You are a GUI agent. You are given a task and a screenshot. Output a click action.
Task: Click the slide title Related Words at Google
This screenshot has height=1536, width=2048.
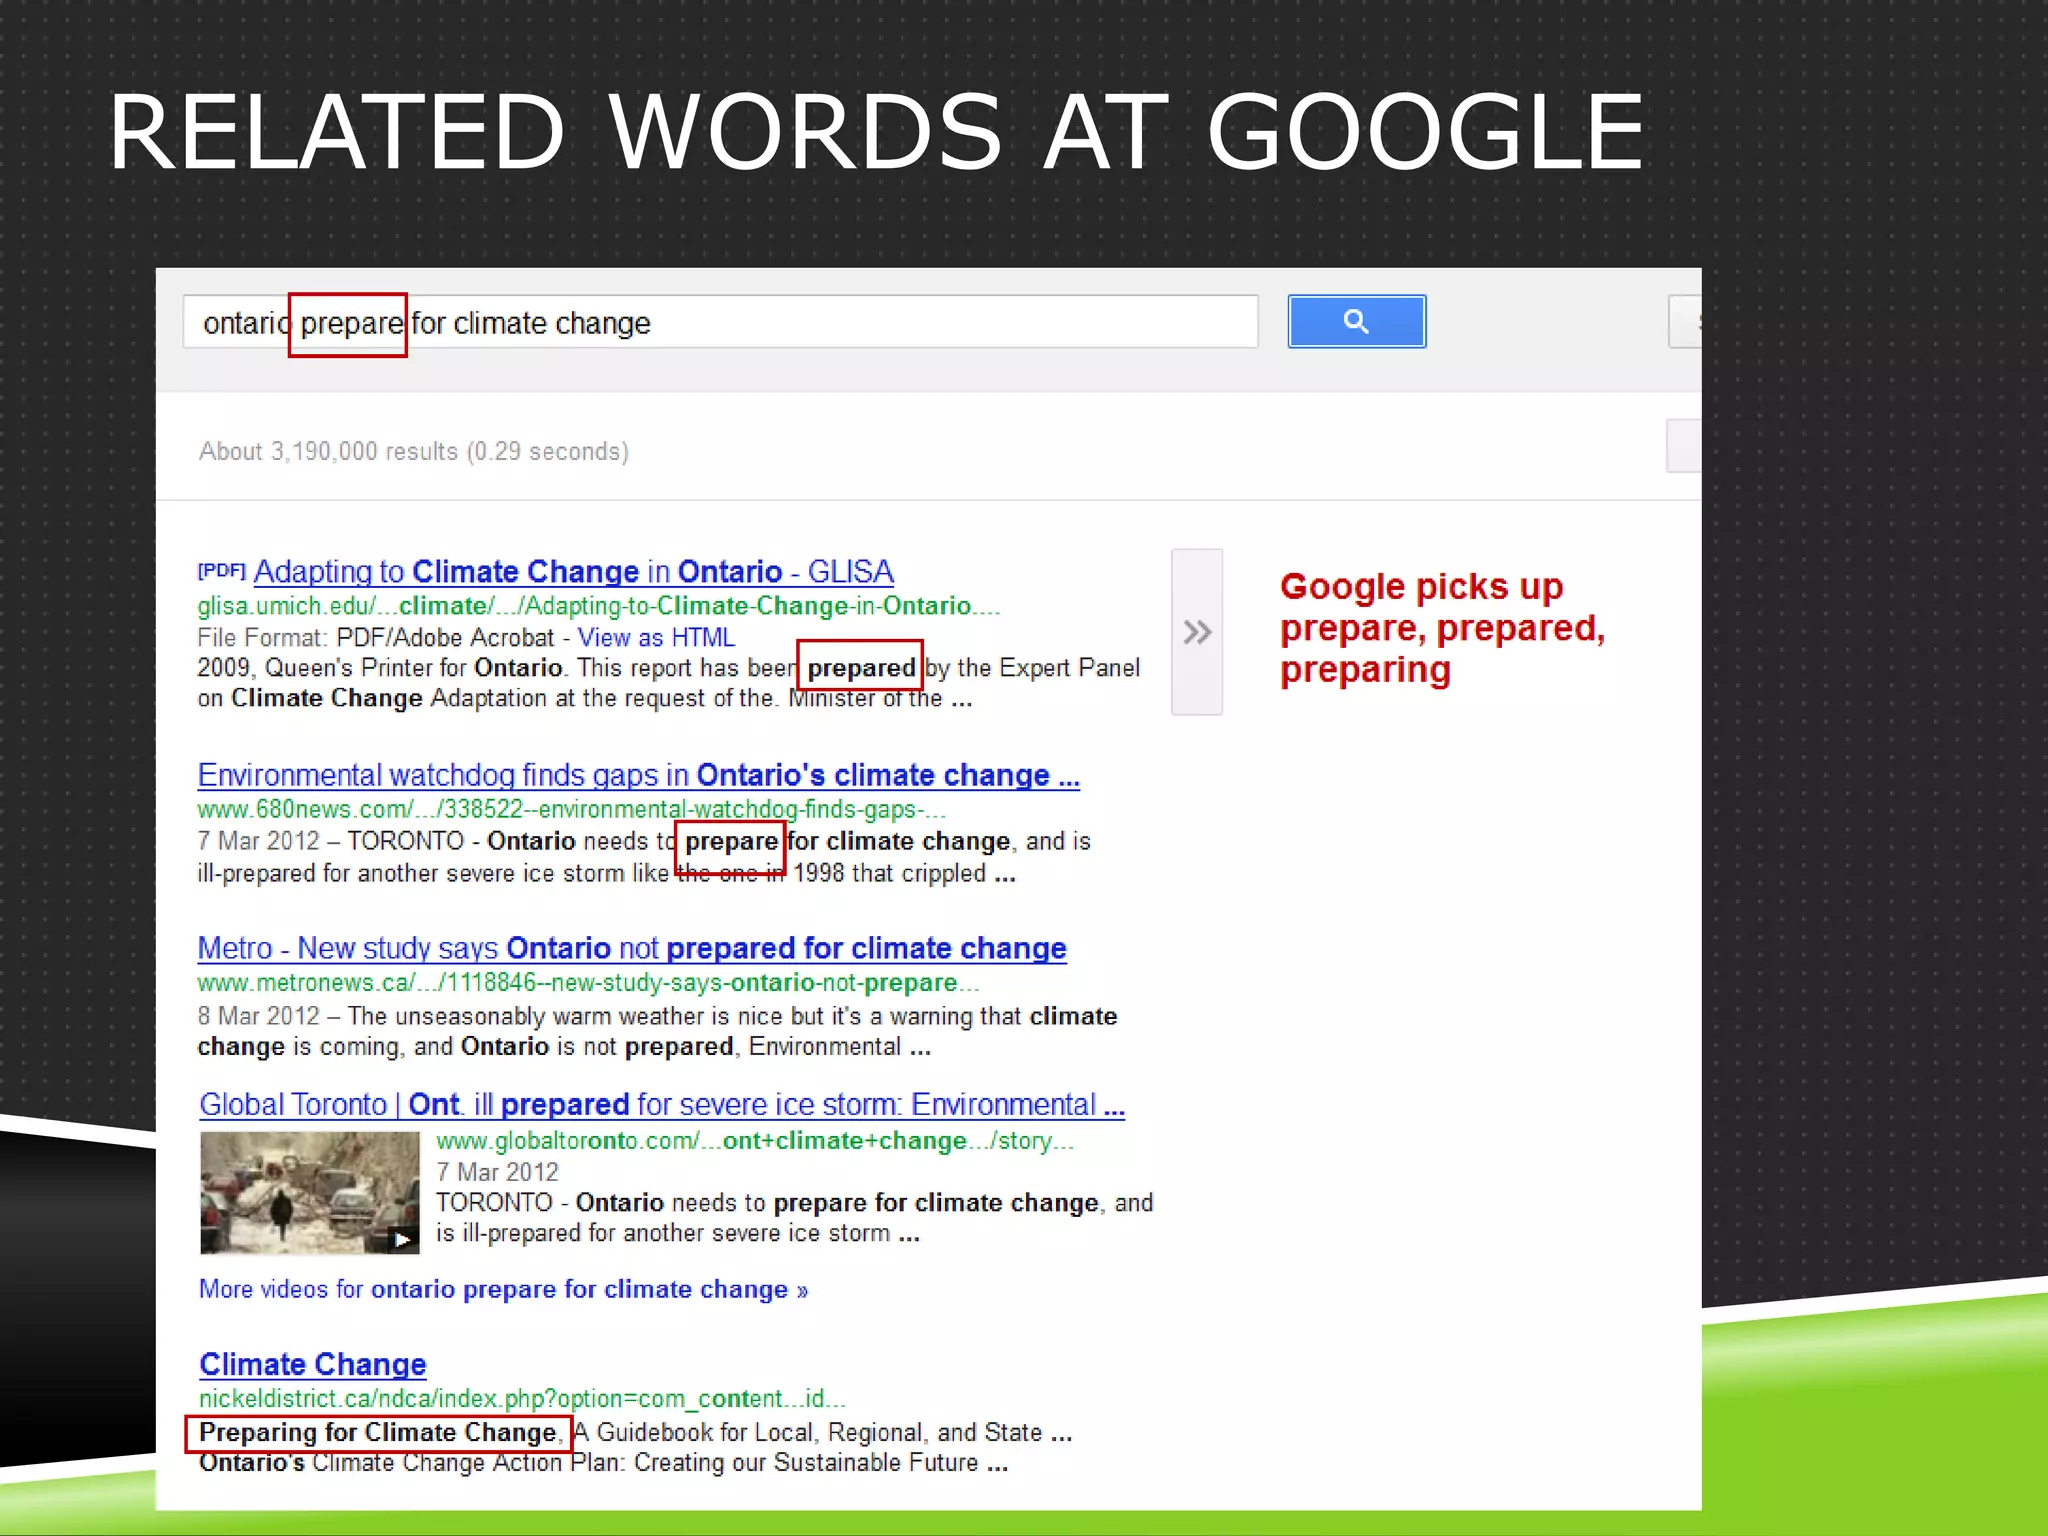[x=876, y=132]
